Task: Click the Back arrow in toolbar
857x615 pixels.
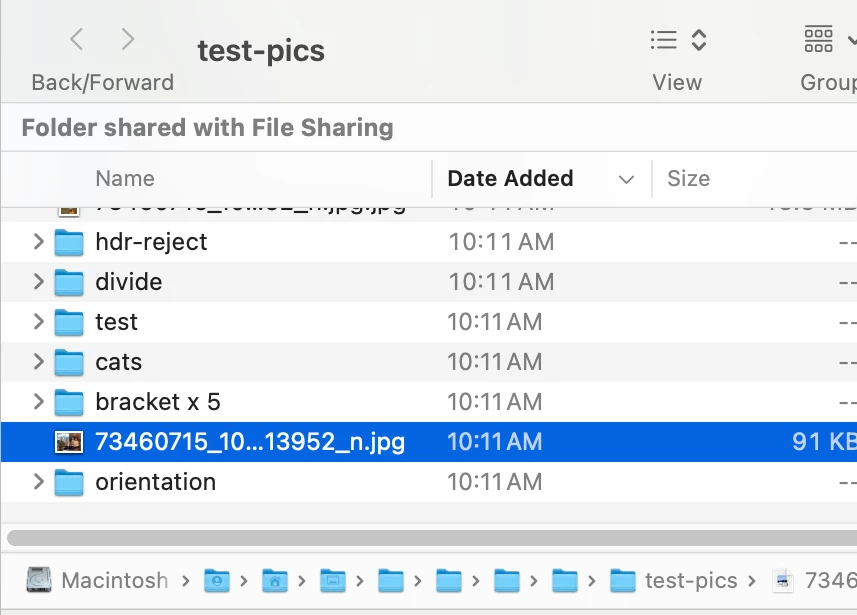Action: 76,40
